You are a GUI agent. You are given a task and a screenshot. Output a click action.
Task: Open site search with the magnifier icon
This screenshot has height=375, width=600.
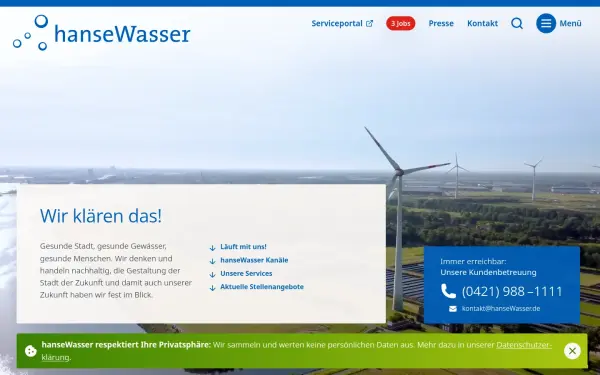point(517,23)
